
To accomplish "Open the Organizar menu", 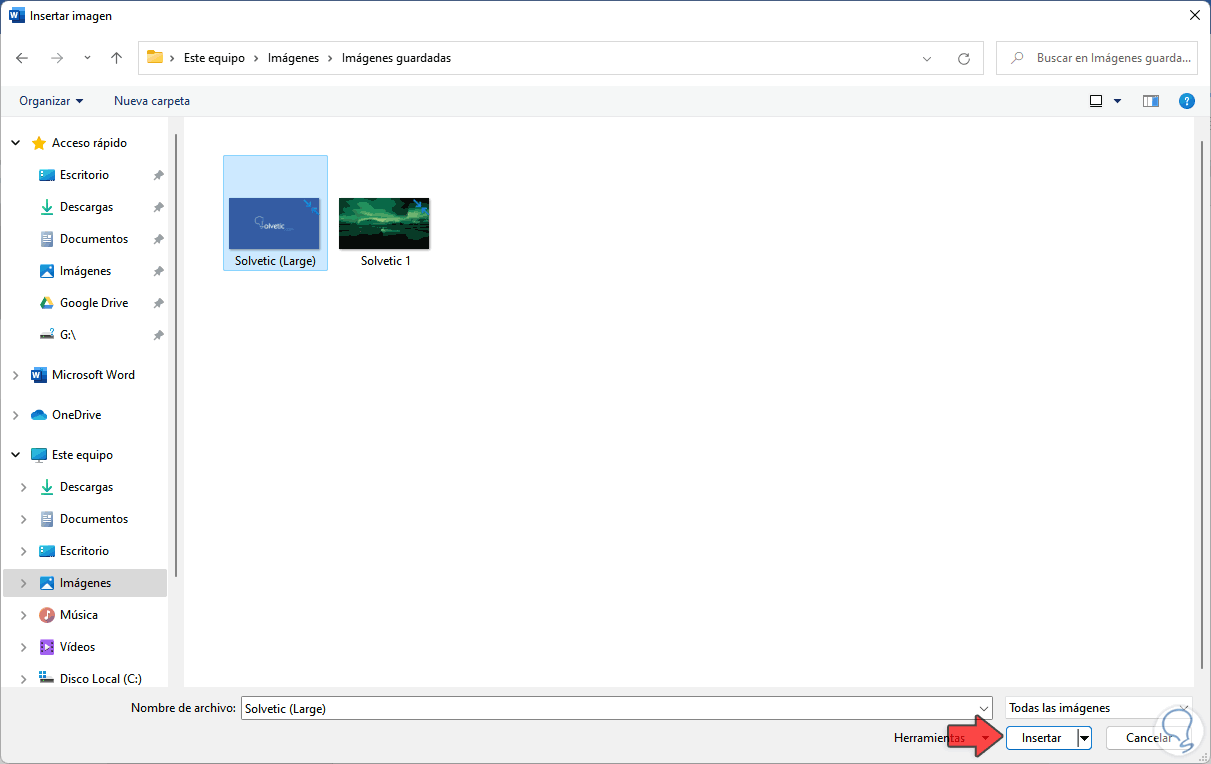I will [x=51, y=101].
